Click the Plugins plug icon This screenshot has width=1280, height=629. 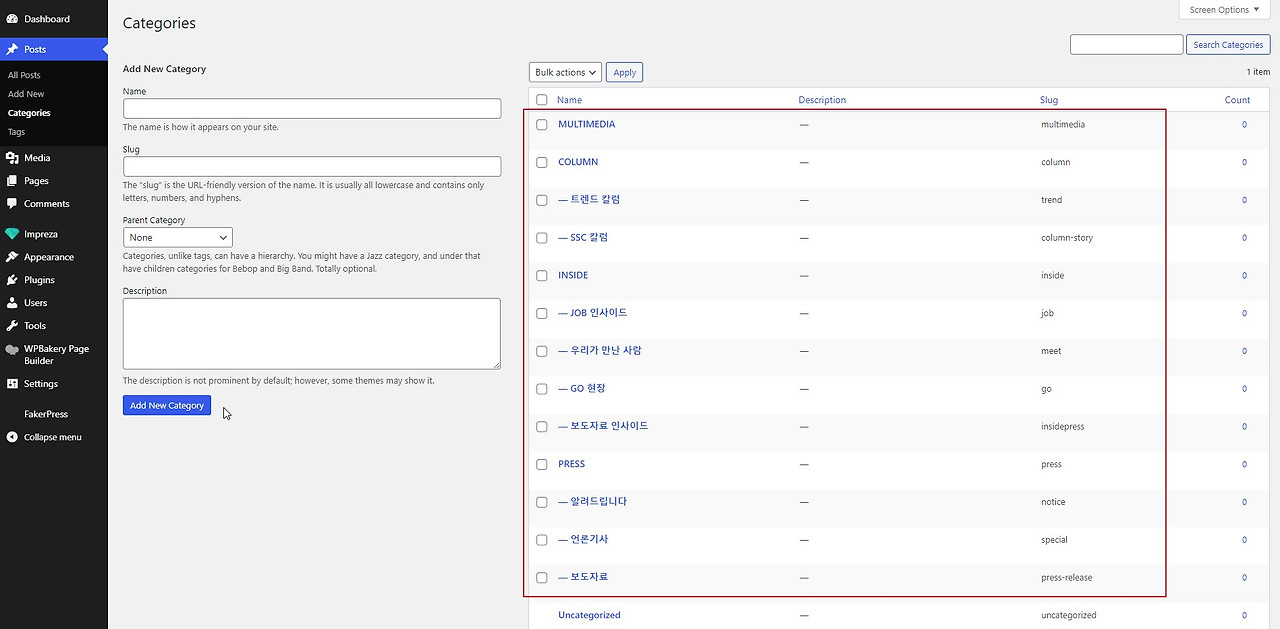point(12,280)
